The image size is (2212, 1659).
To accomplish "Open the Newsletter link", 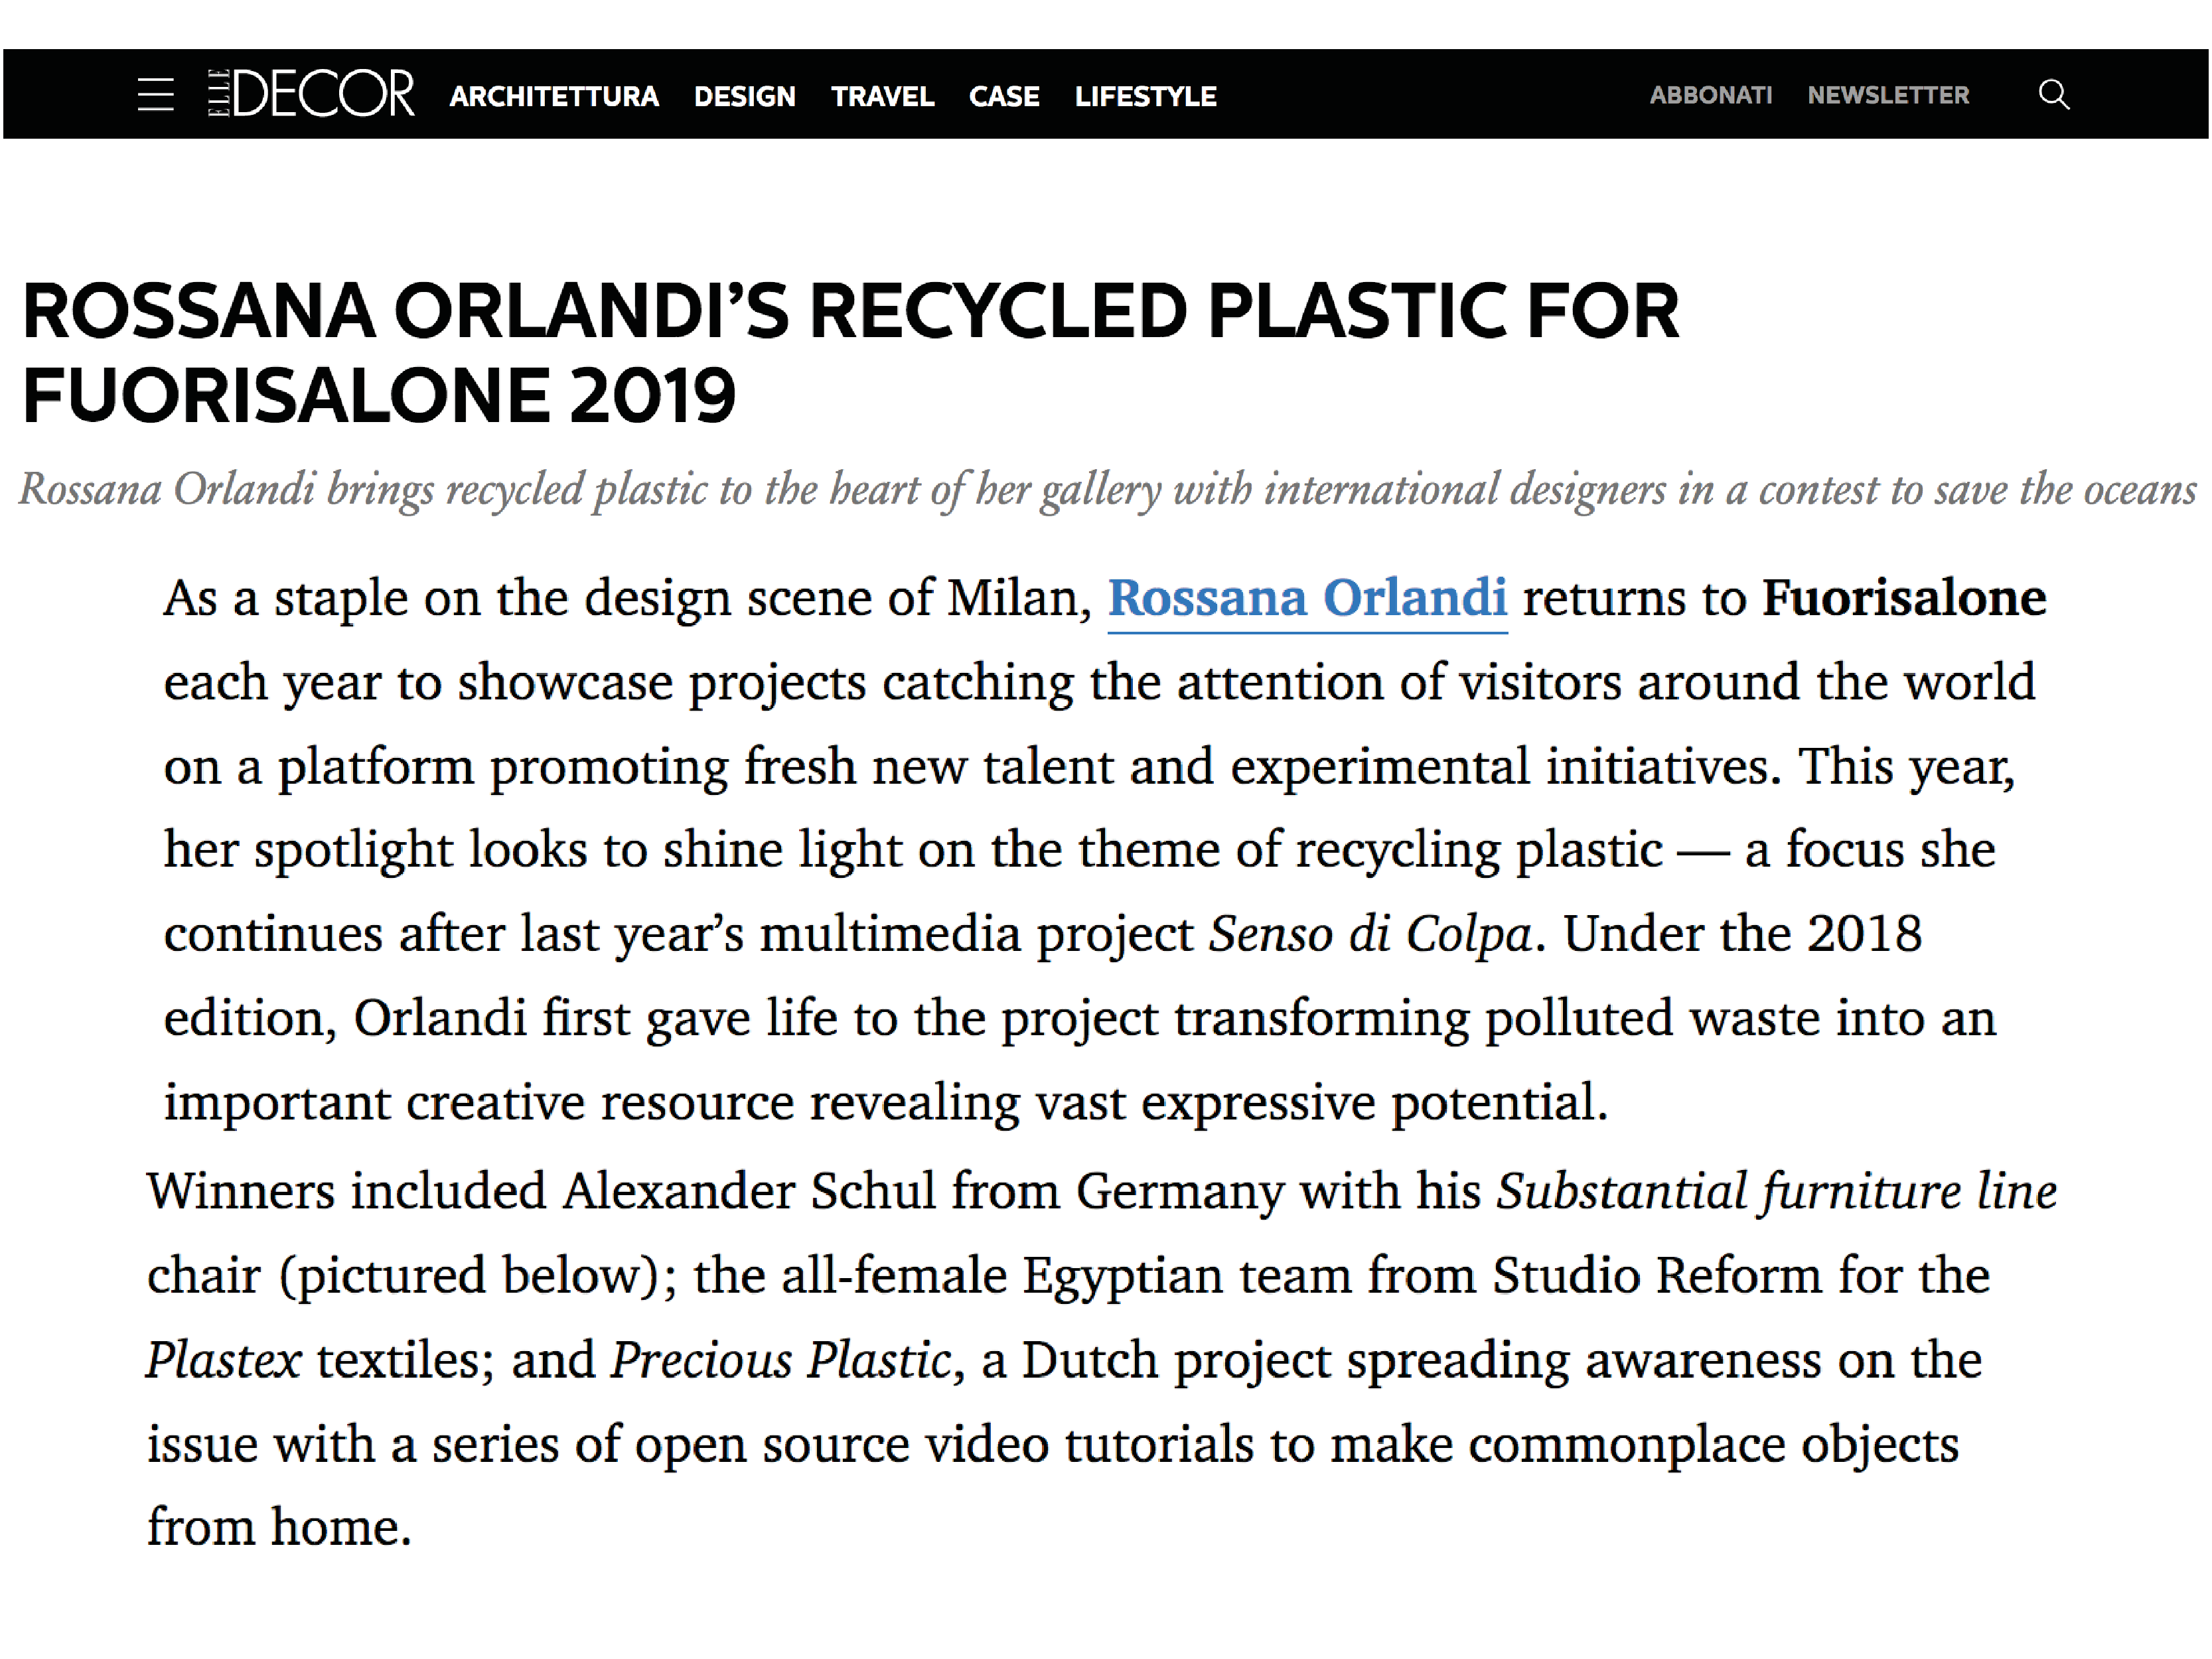I will [1888, 95].
